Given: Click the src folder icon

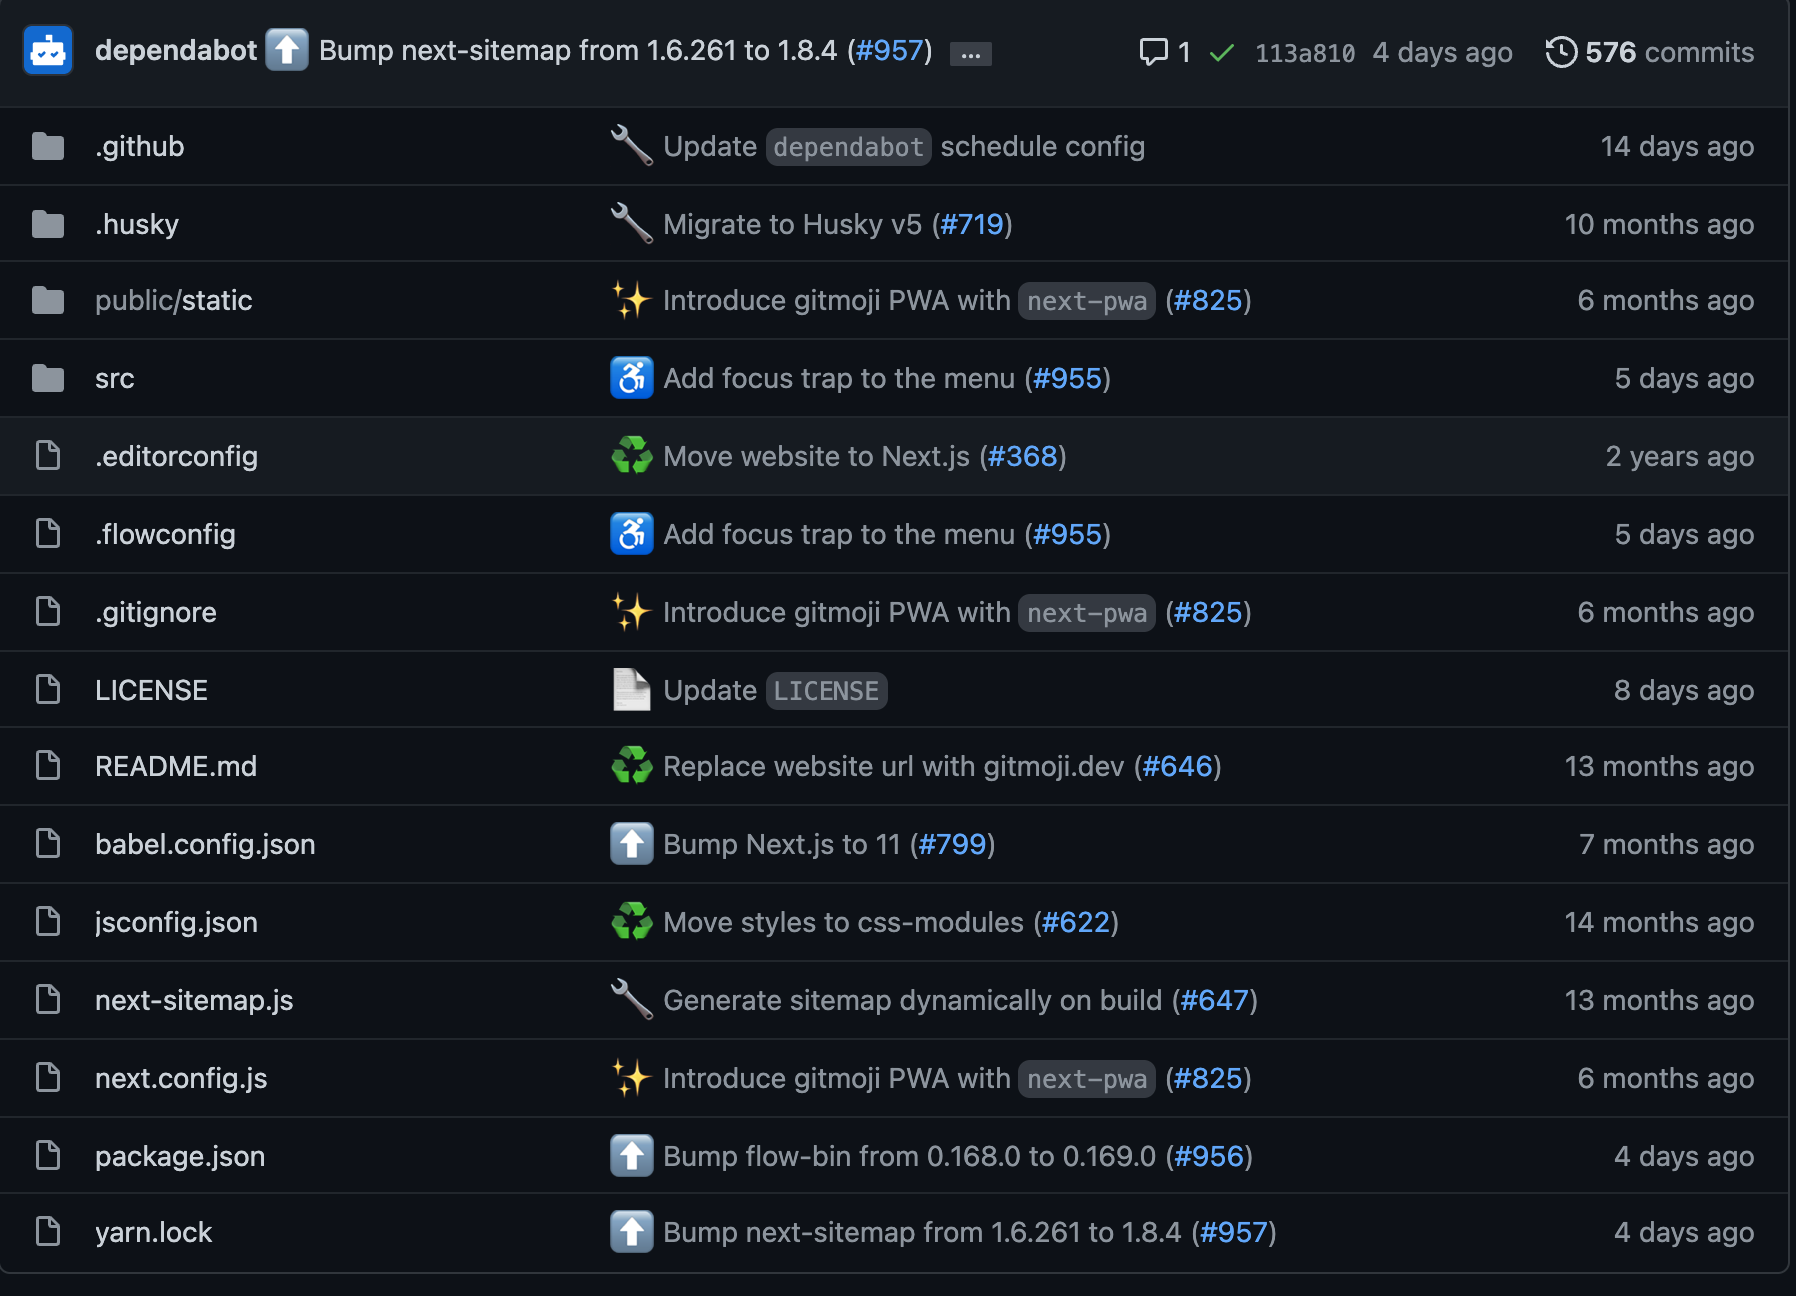Looking at the screenshot, I should point(48,378).
